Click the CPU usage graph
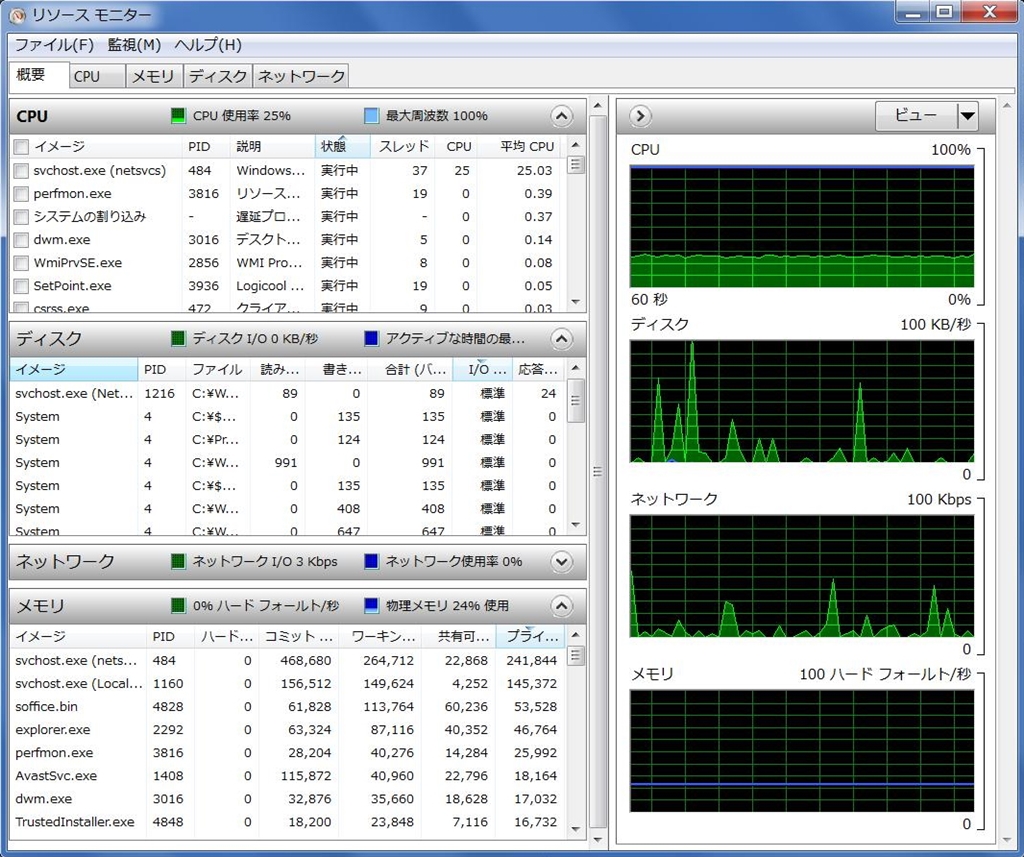Image resolution: width=1024 pixels, height=857 pixels. 802,226
